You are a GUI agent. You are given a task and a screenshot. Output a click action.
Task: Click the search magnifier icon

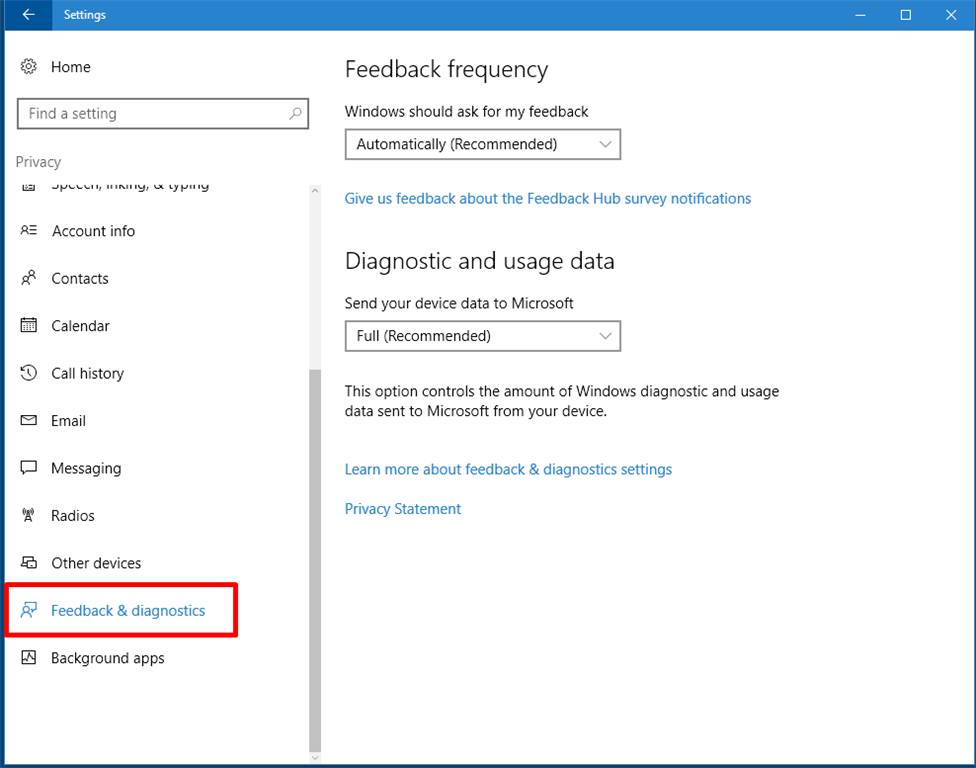tap(295, 114)
